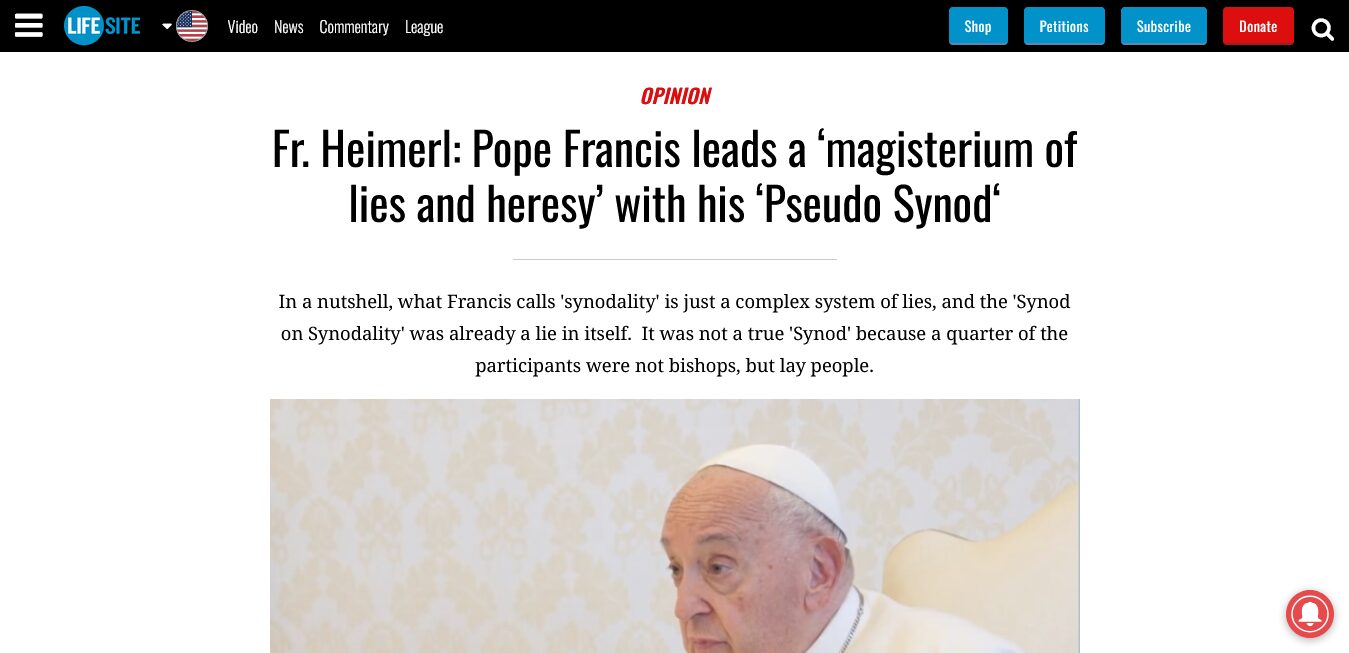Click the red notification bell icon
The width and height of the screenshot is (1349, 653).
pyautogui.click(x=1309, y=612)
